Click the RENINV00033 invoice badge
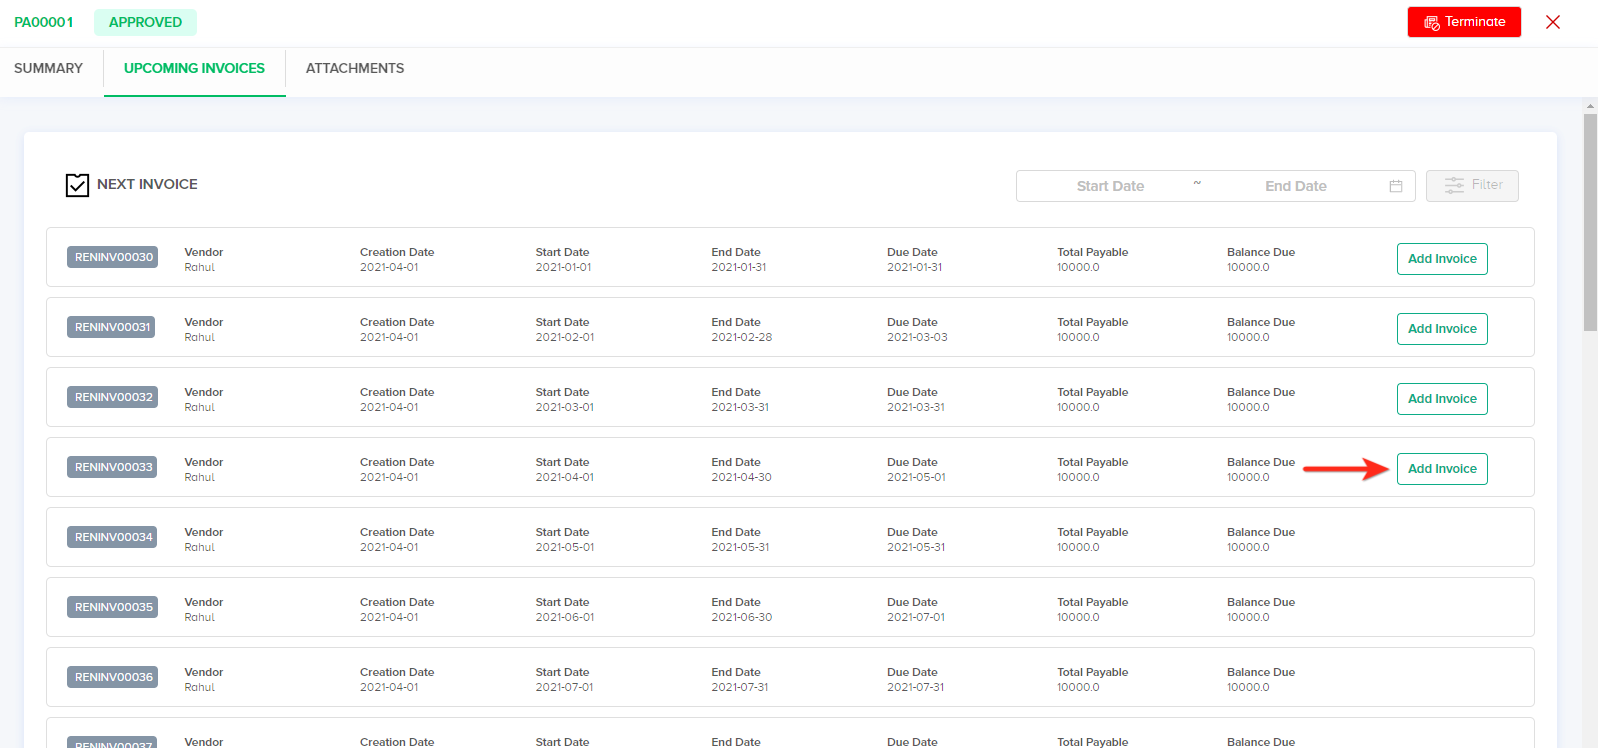The image size is (1598, 748). (114, 467)
